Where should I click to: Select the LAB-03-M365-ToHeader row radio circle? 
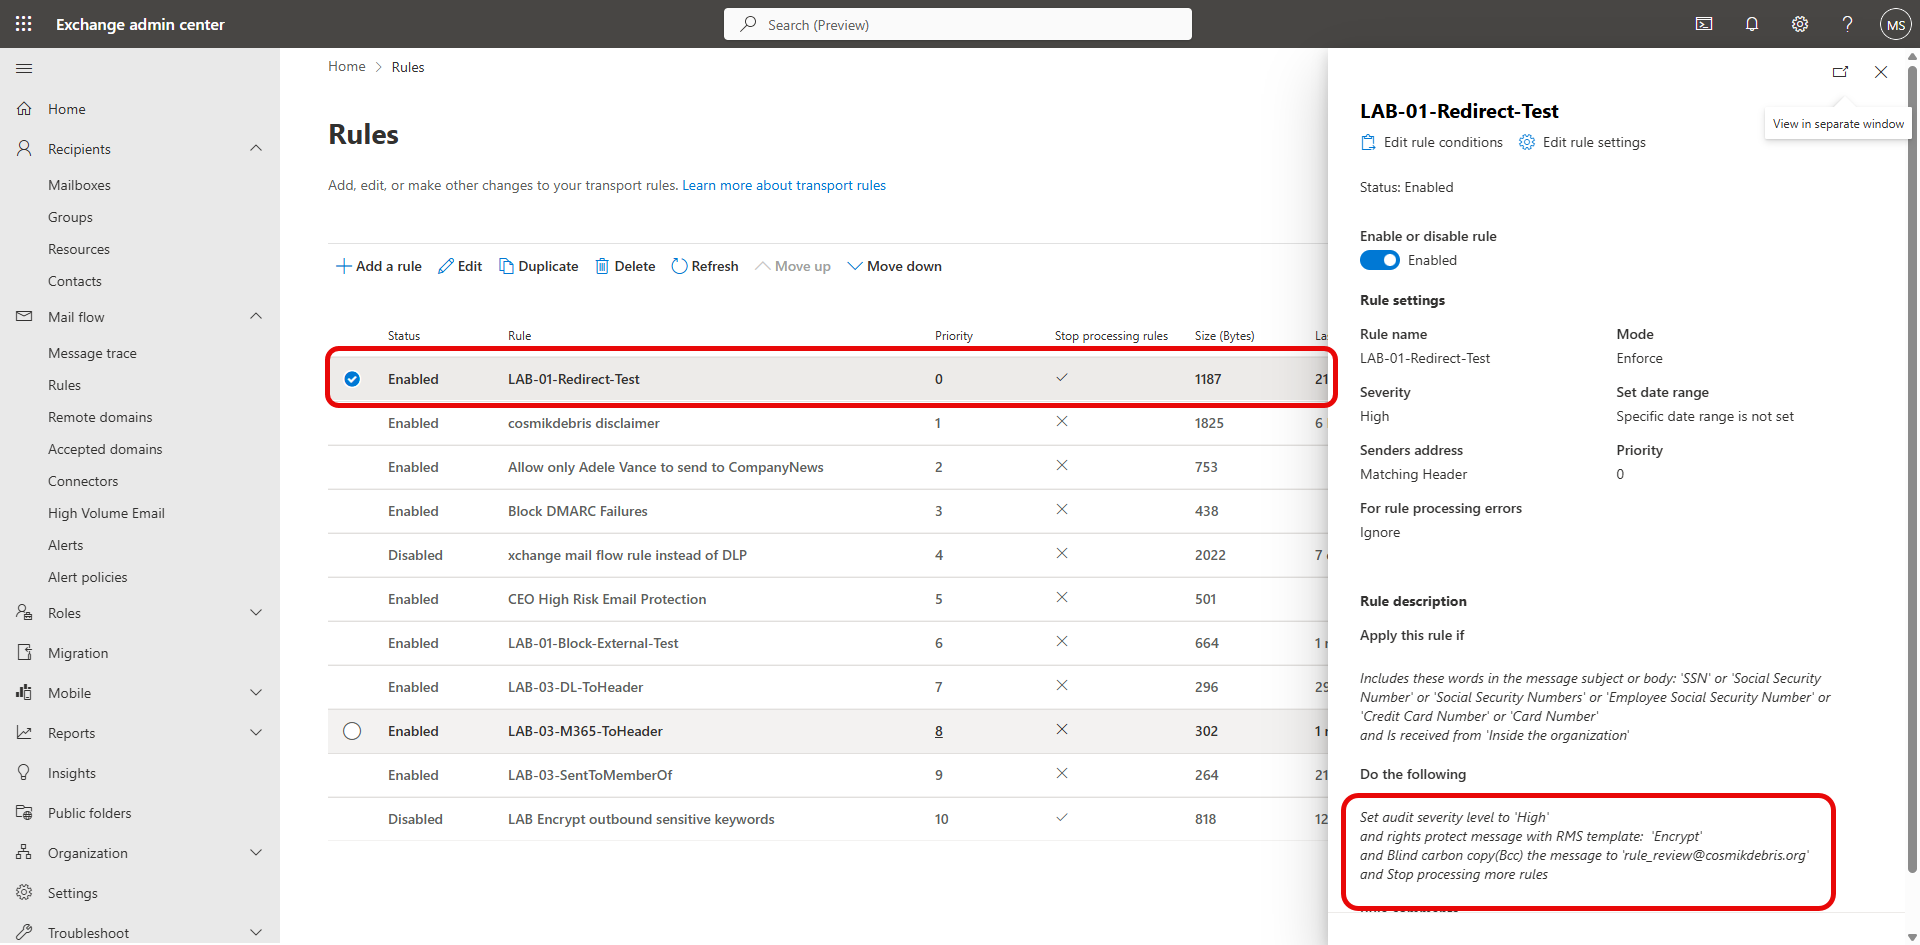click(352, 731)
